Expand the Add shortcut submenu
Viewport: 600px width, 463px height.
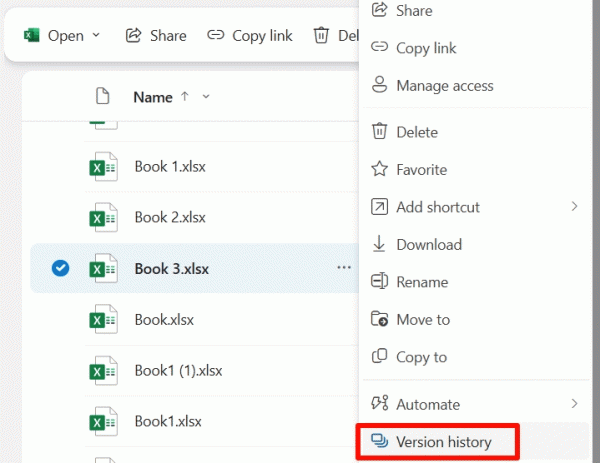pyautogui.click(x=574, y=207)
